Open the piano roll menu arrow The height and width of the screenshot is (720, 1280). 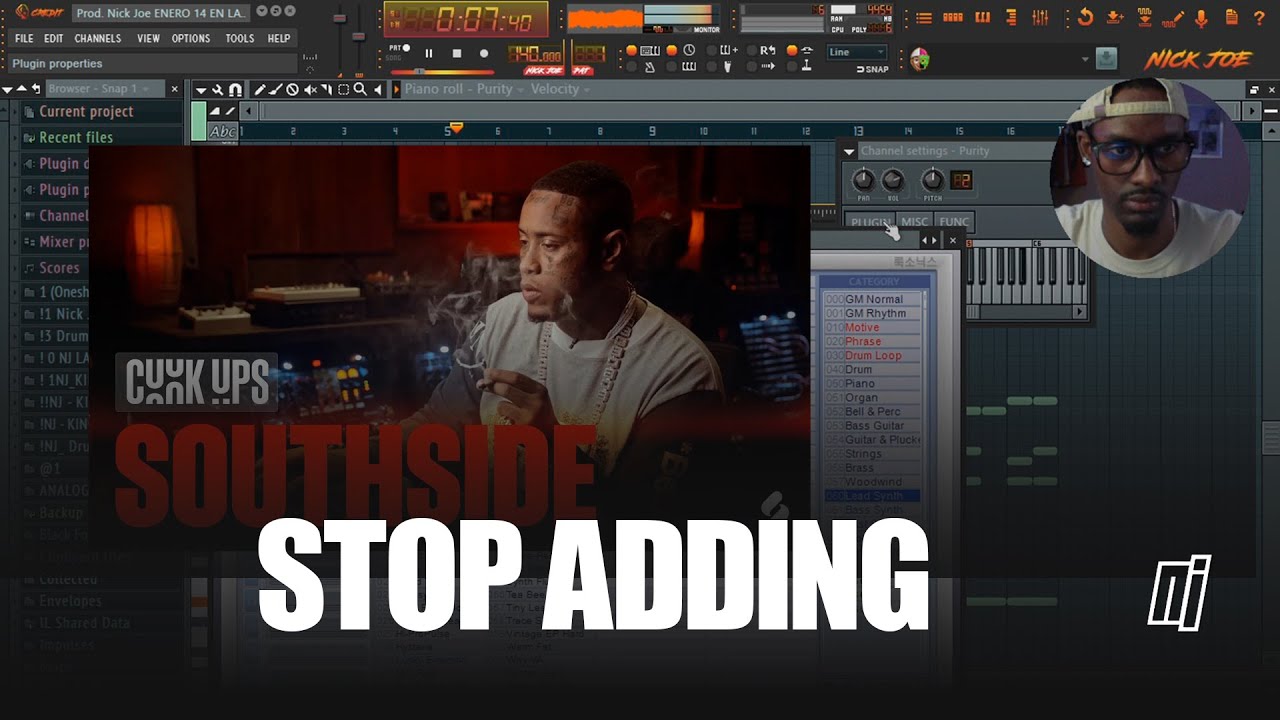coord(201,90)
